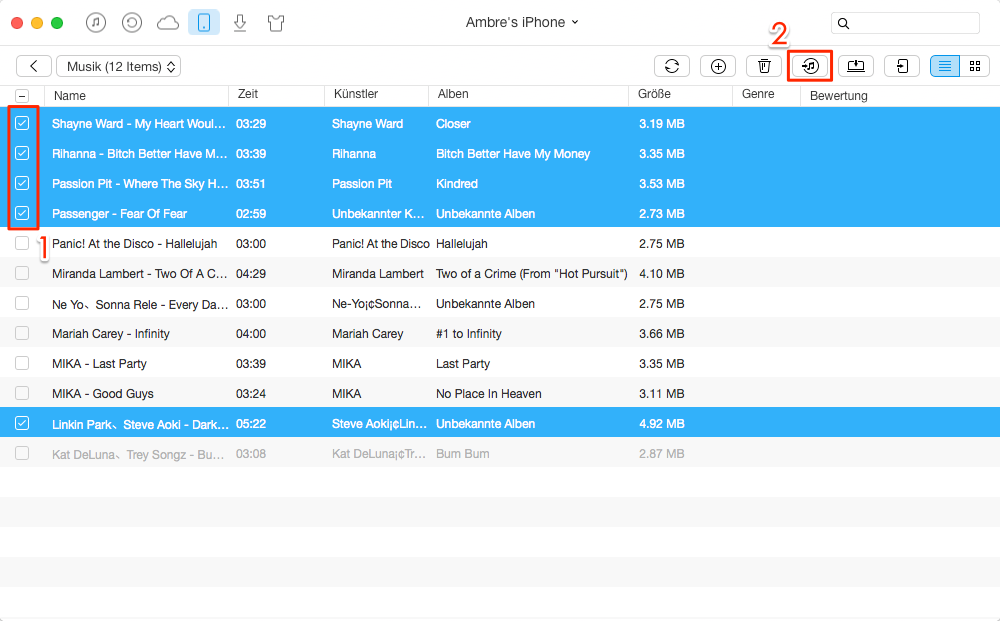
Task: Check the Panic! At the Disco checkbox
Action: tap(22, 243)
